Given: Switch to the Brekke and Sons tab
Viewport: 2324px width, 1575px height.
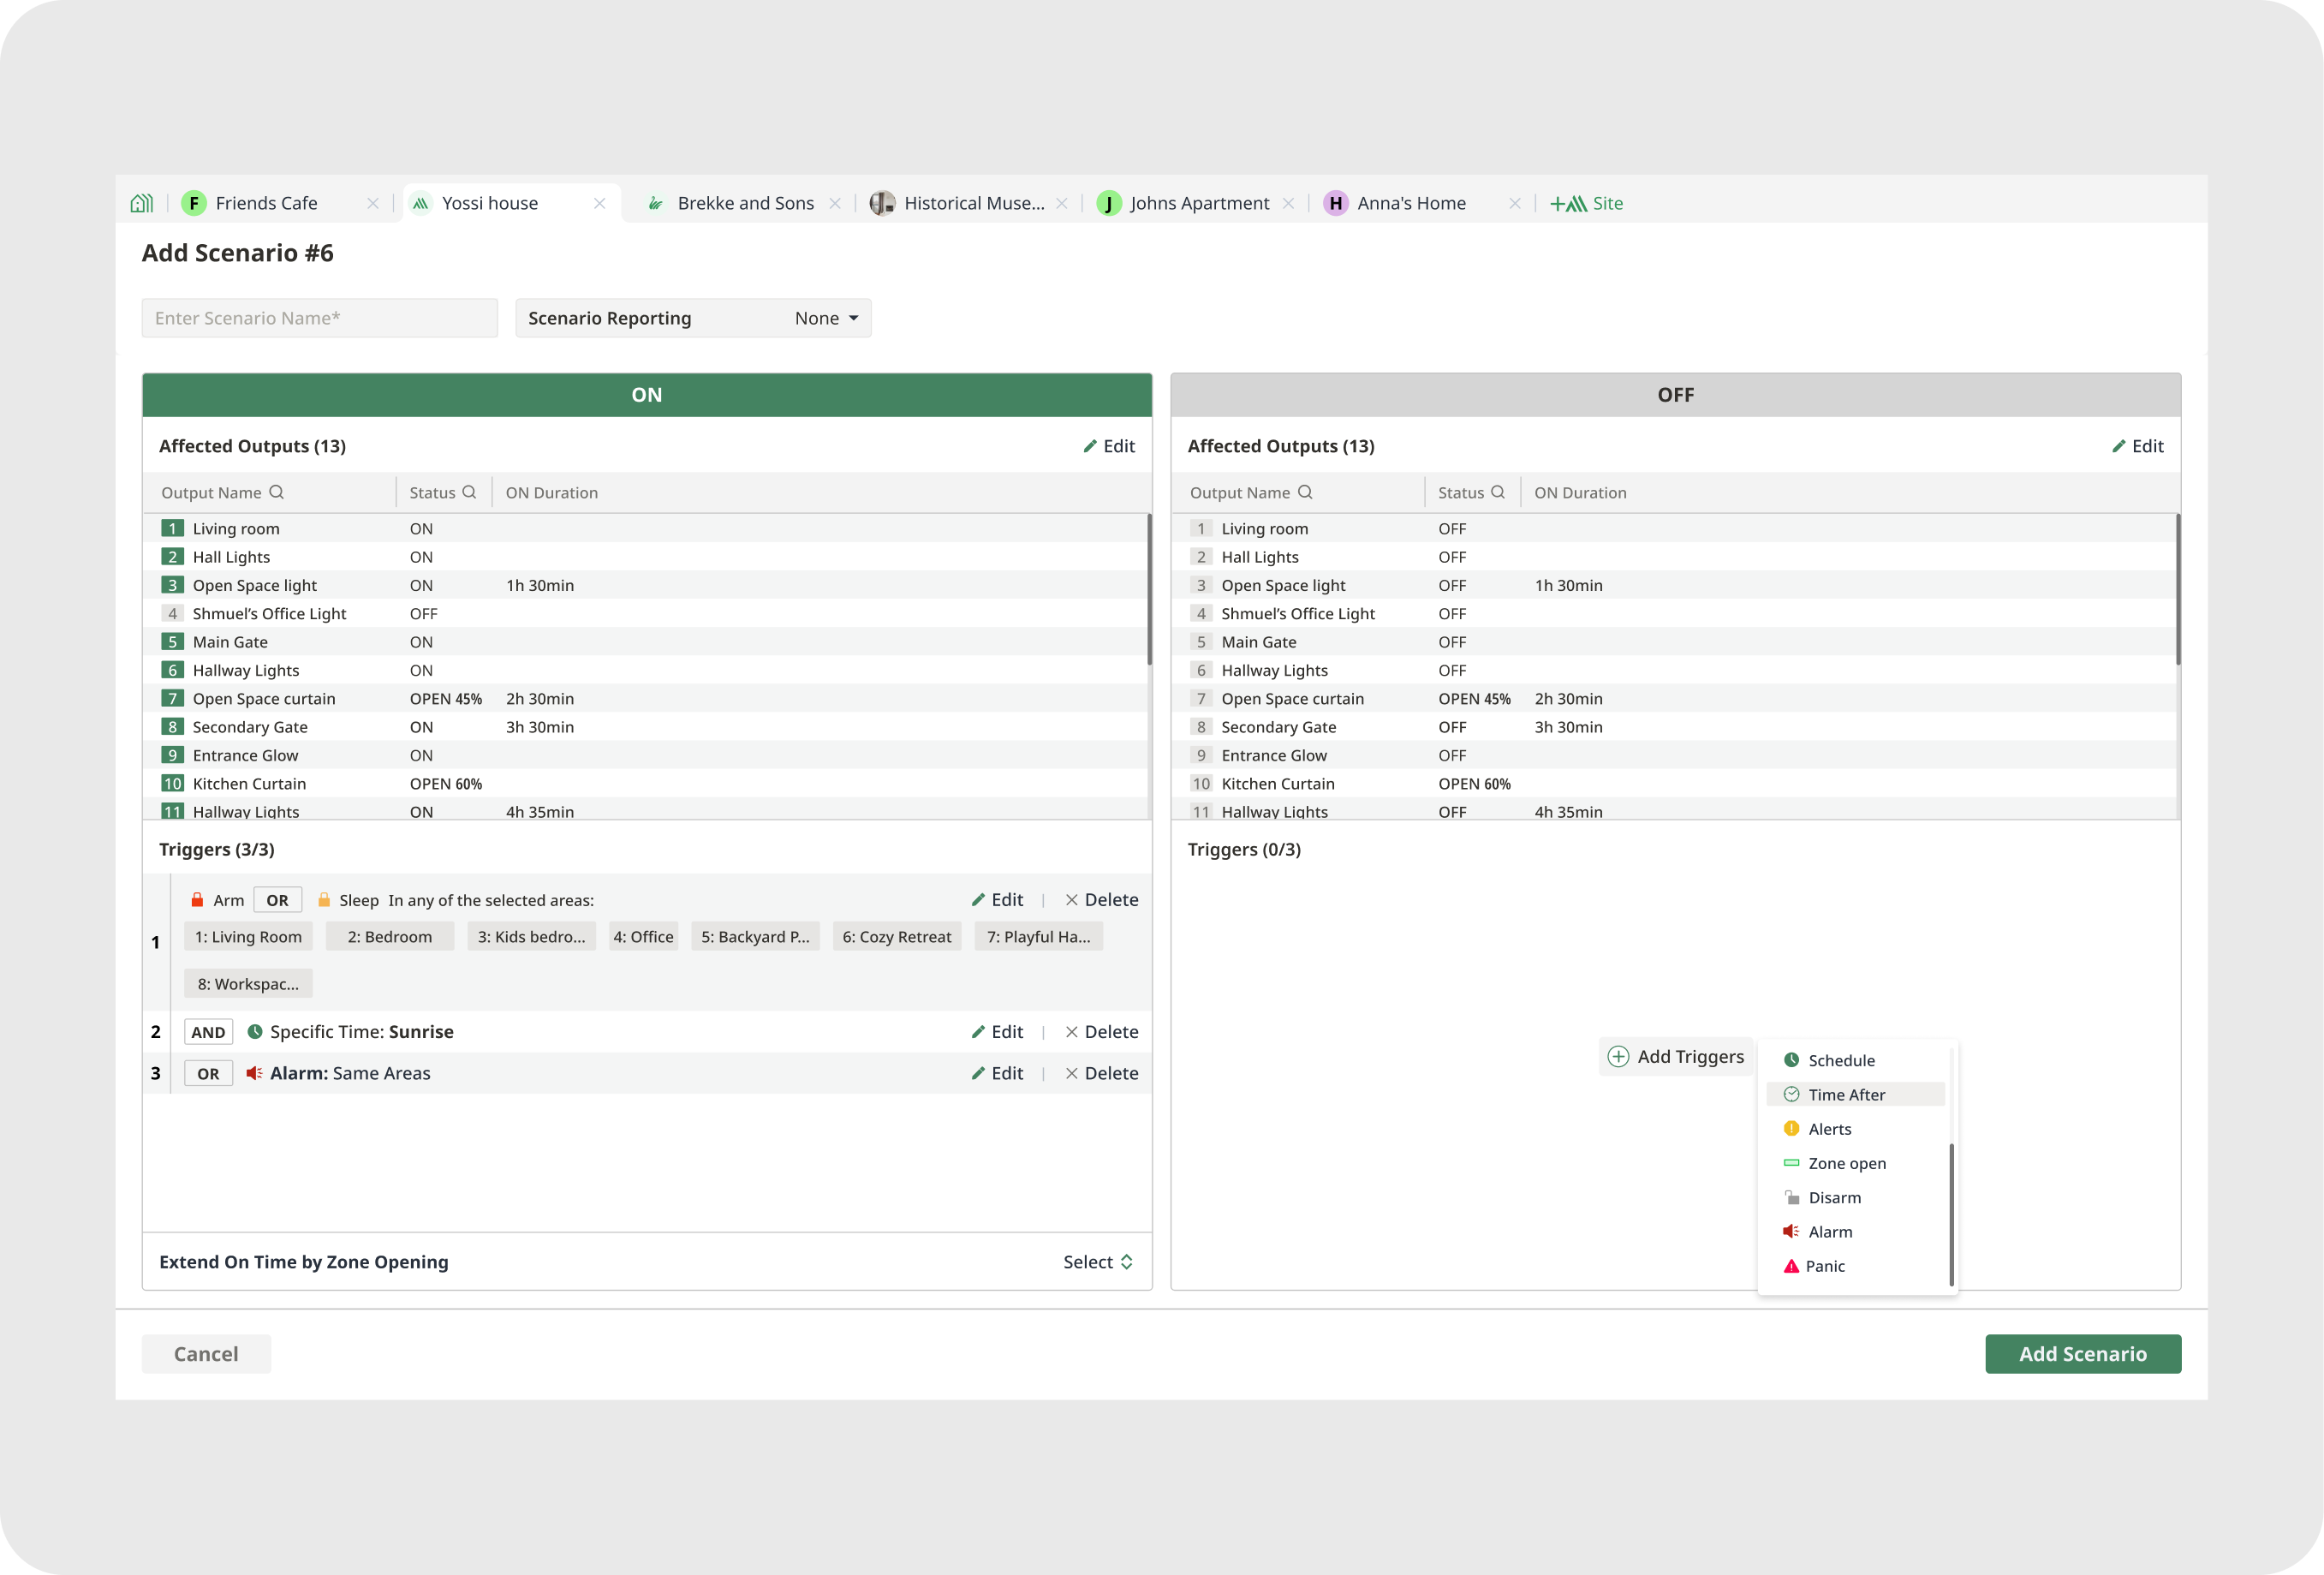Looking at the screenshot, I should pyautogui.click(x=745, y=203).
